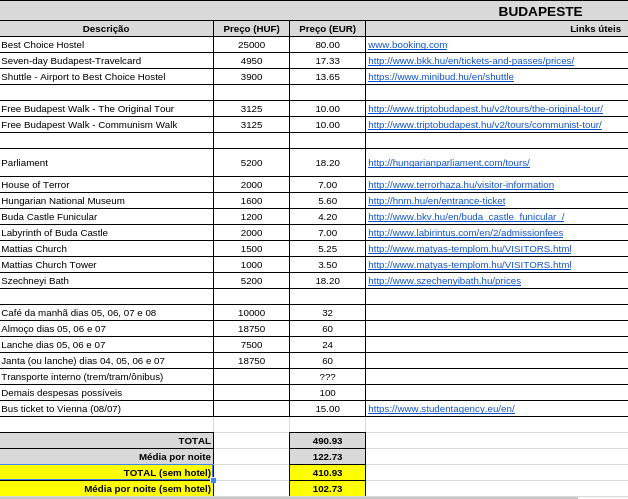Click the Preço (HUF) column header cell
Image resolution: width=628 pixels, height=499 pixels.
coord(251,29)
